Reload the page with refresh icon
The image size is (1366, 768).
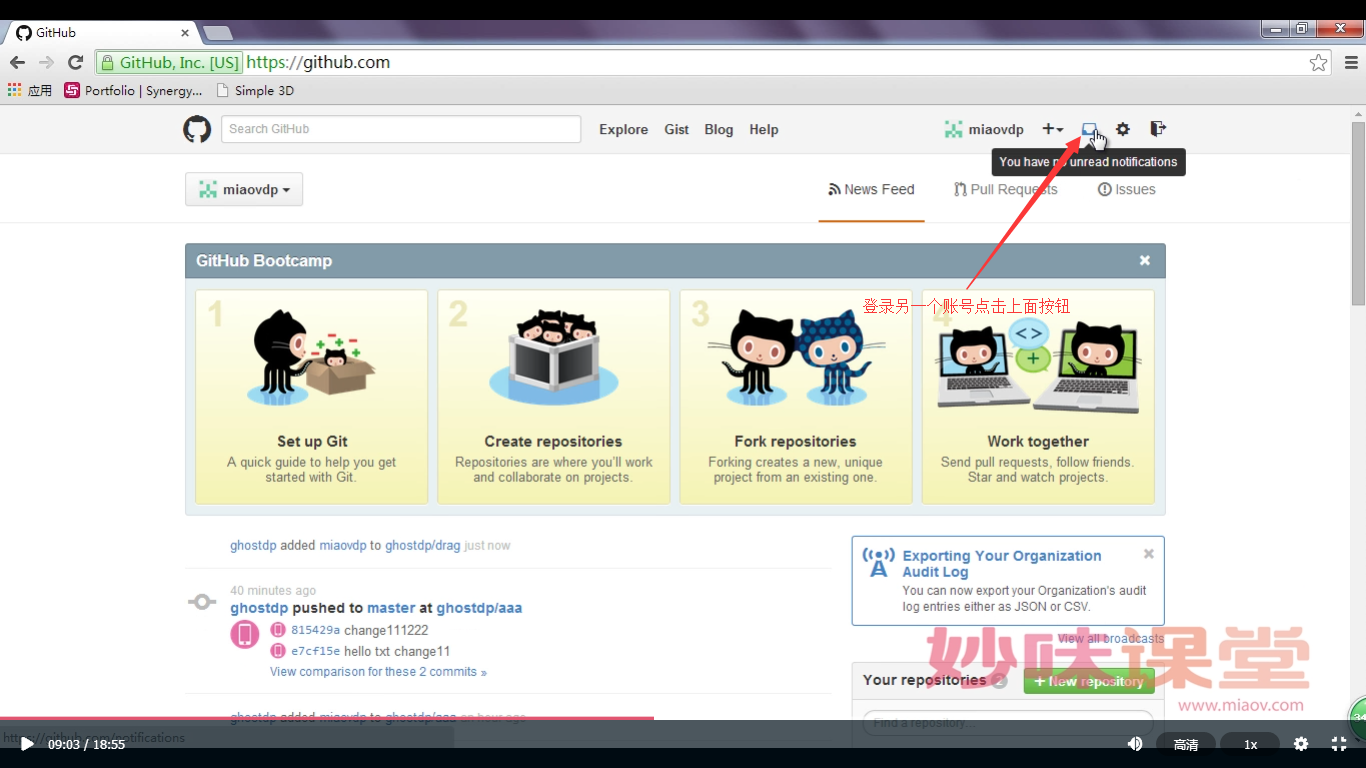(x=75, y=62)
